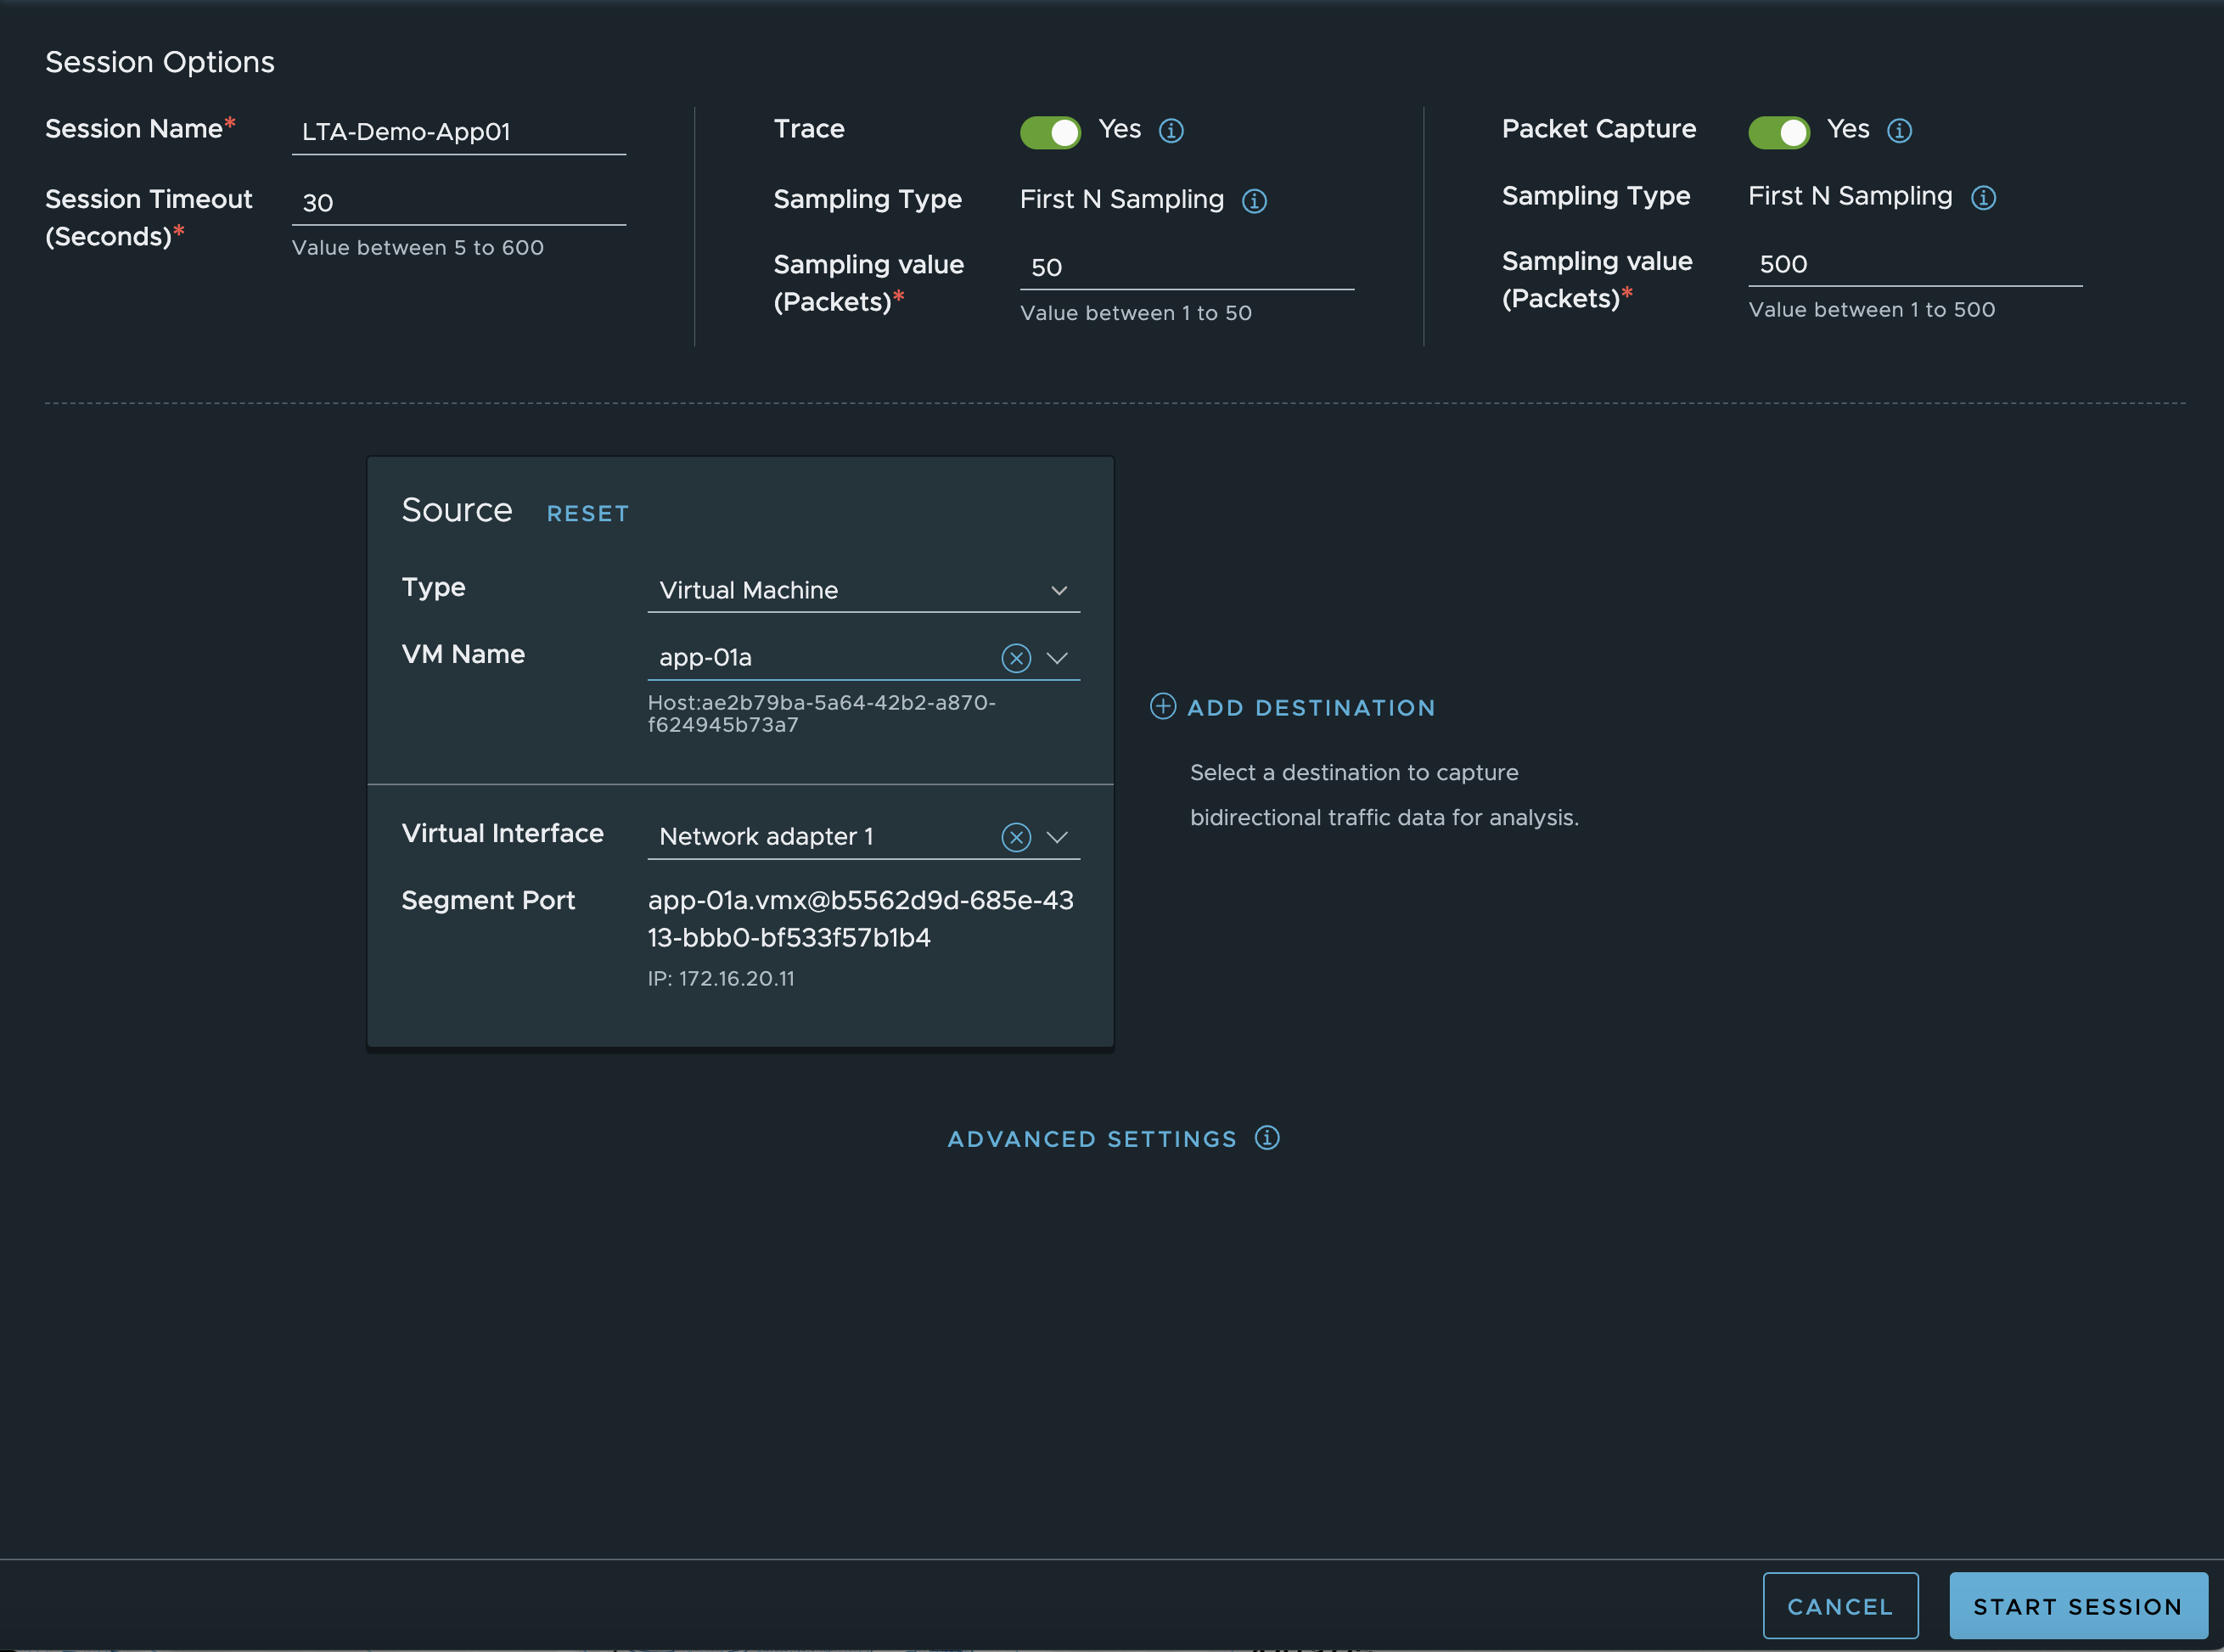Disable the Packet Capture toggle
Viewport: 2224px width, 1652px height.
[1778, 132]
